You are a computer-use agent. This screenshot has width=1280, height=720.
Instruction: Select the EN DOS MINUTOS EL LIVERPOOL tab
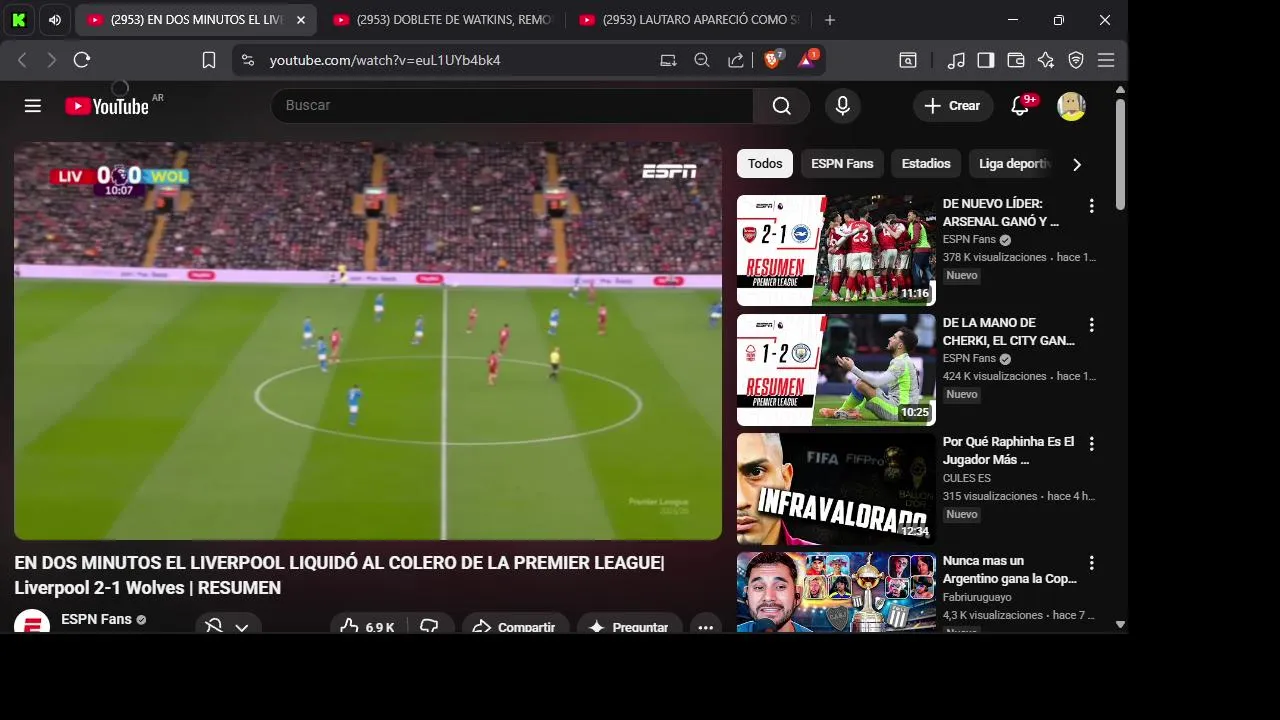point(196,20)
